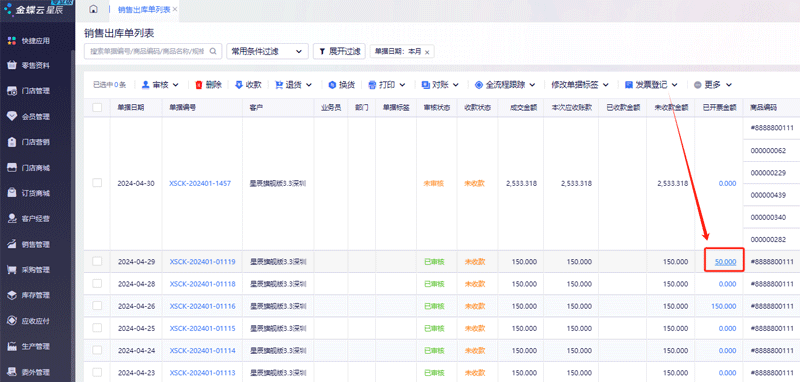The image size is (800, 382).
Task: Click the 成交金额 column header
Action: (523, 108)
